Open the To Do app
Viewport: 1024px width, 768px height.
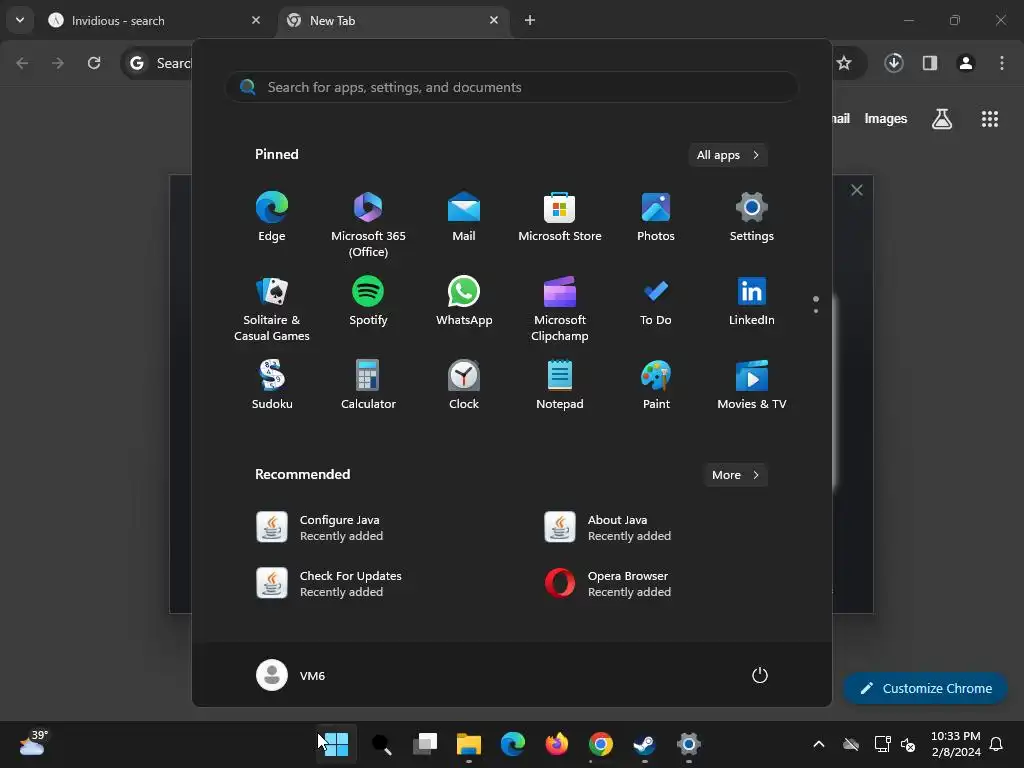tap(656, 301)
